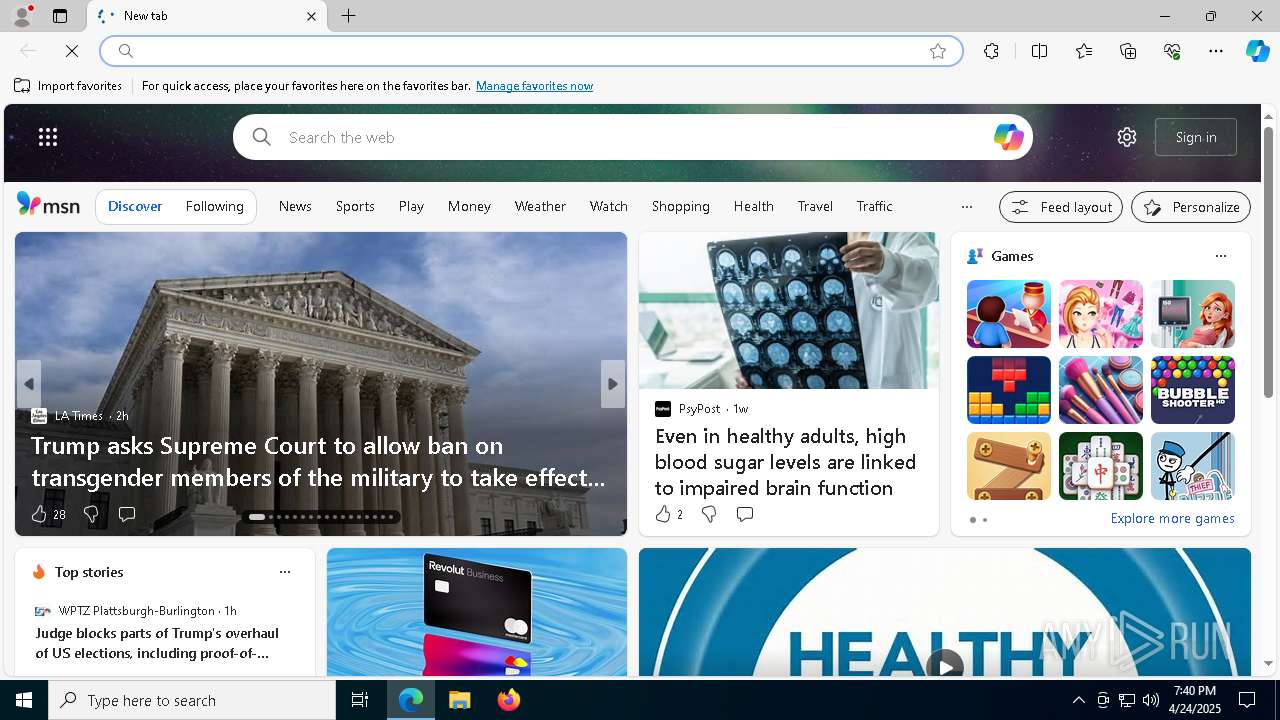Open the Microsoft apps grid launcher

[x=48, y=137]
